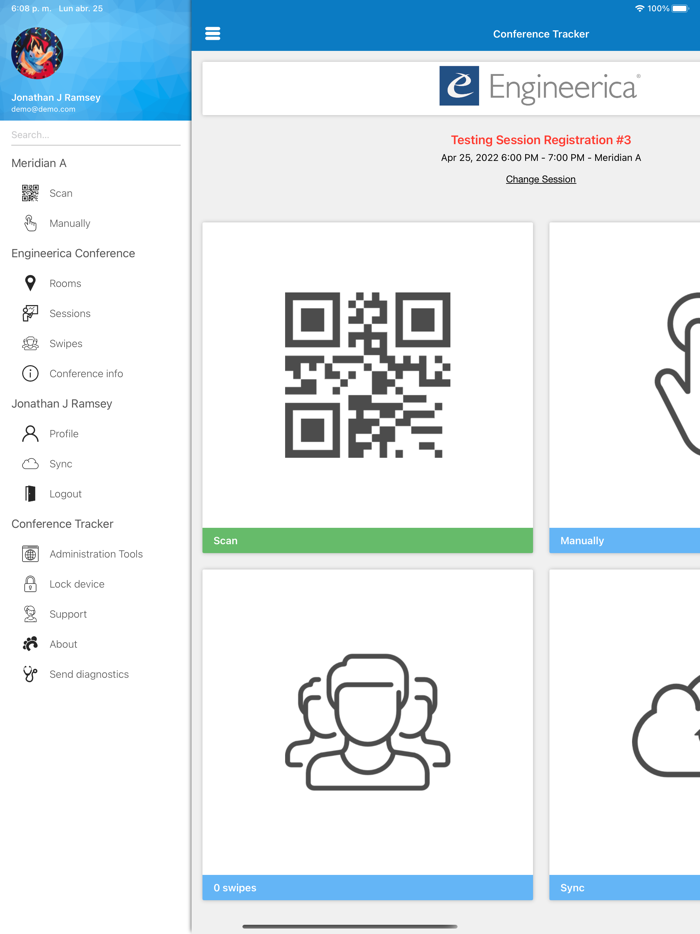Open Conference info text in the sidebar

(86, 373)
